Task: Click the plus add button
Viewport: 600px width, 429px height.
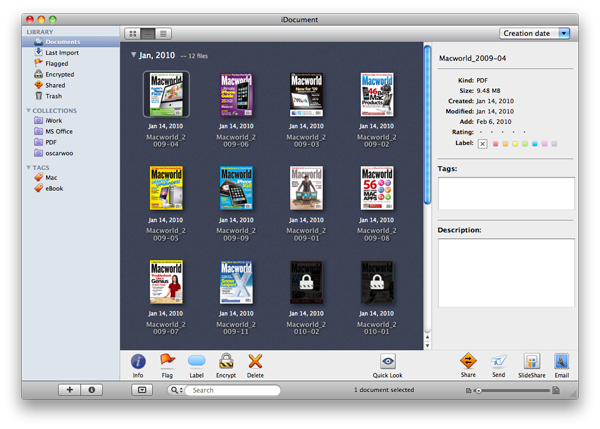Action: 69,390
